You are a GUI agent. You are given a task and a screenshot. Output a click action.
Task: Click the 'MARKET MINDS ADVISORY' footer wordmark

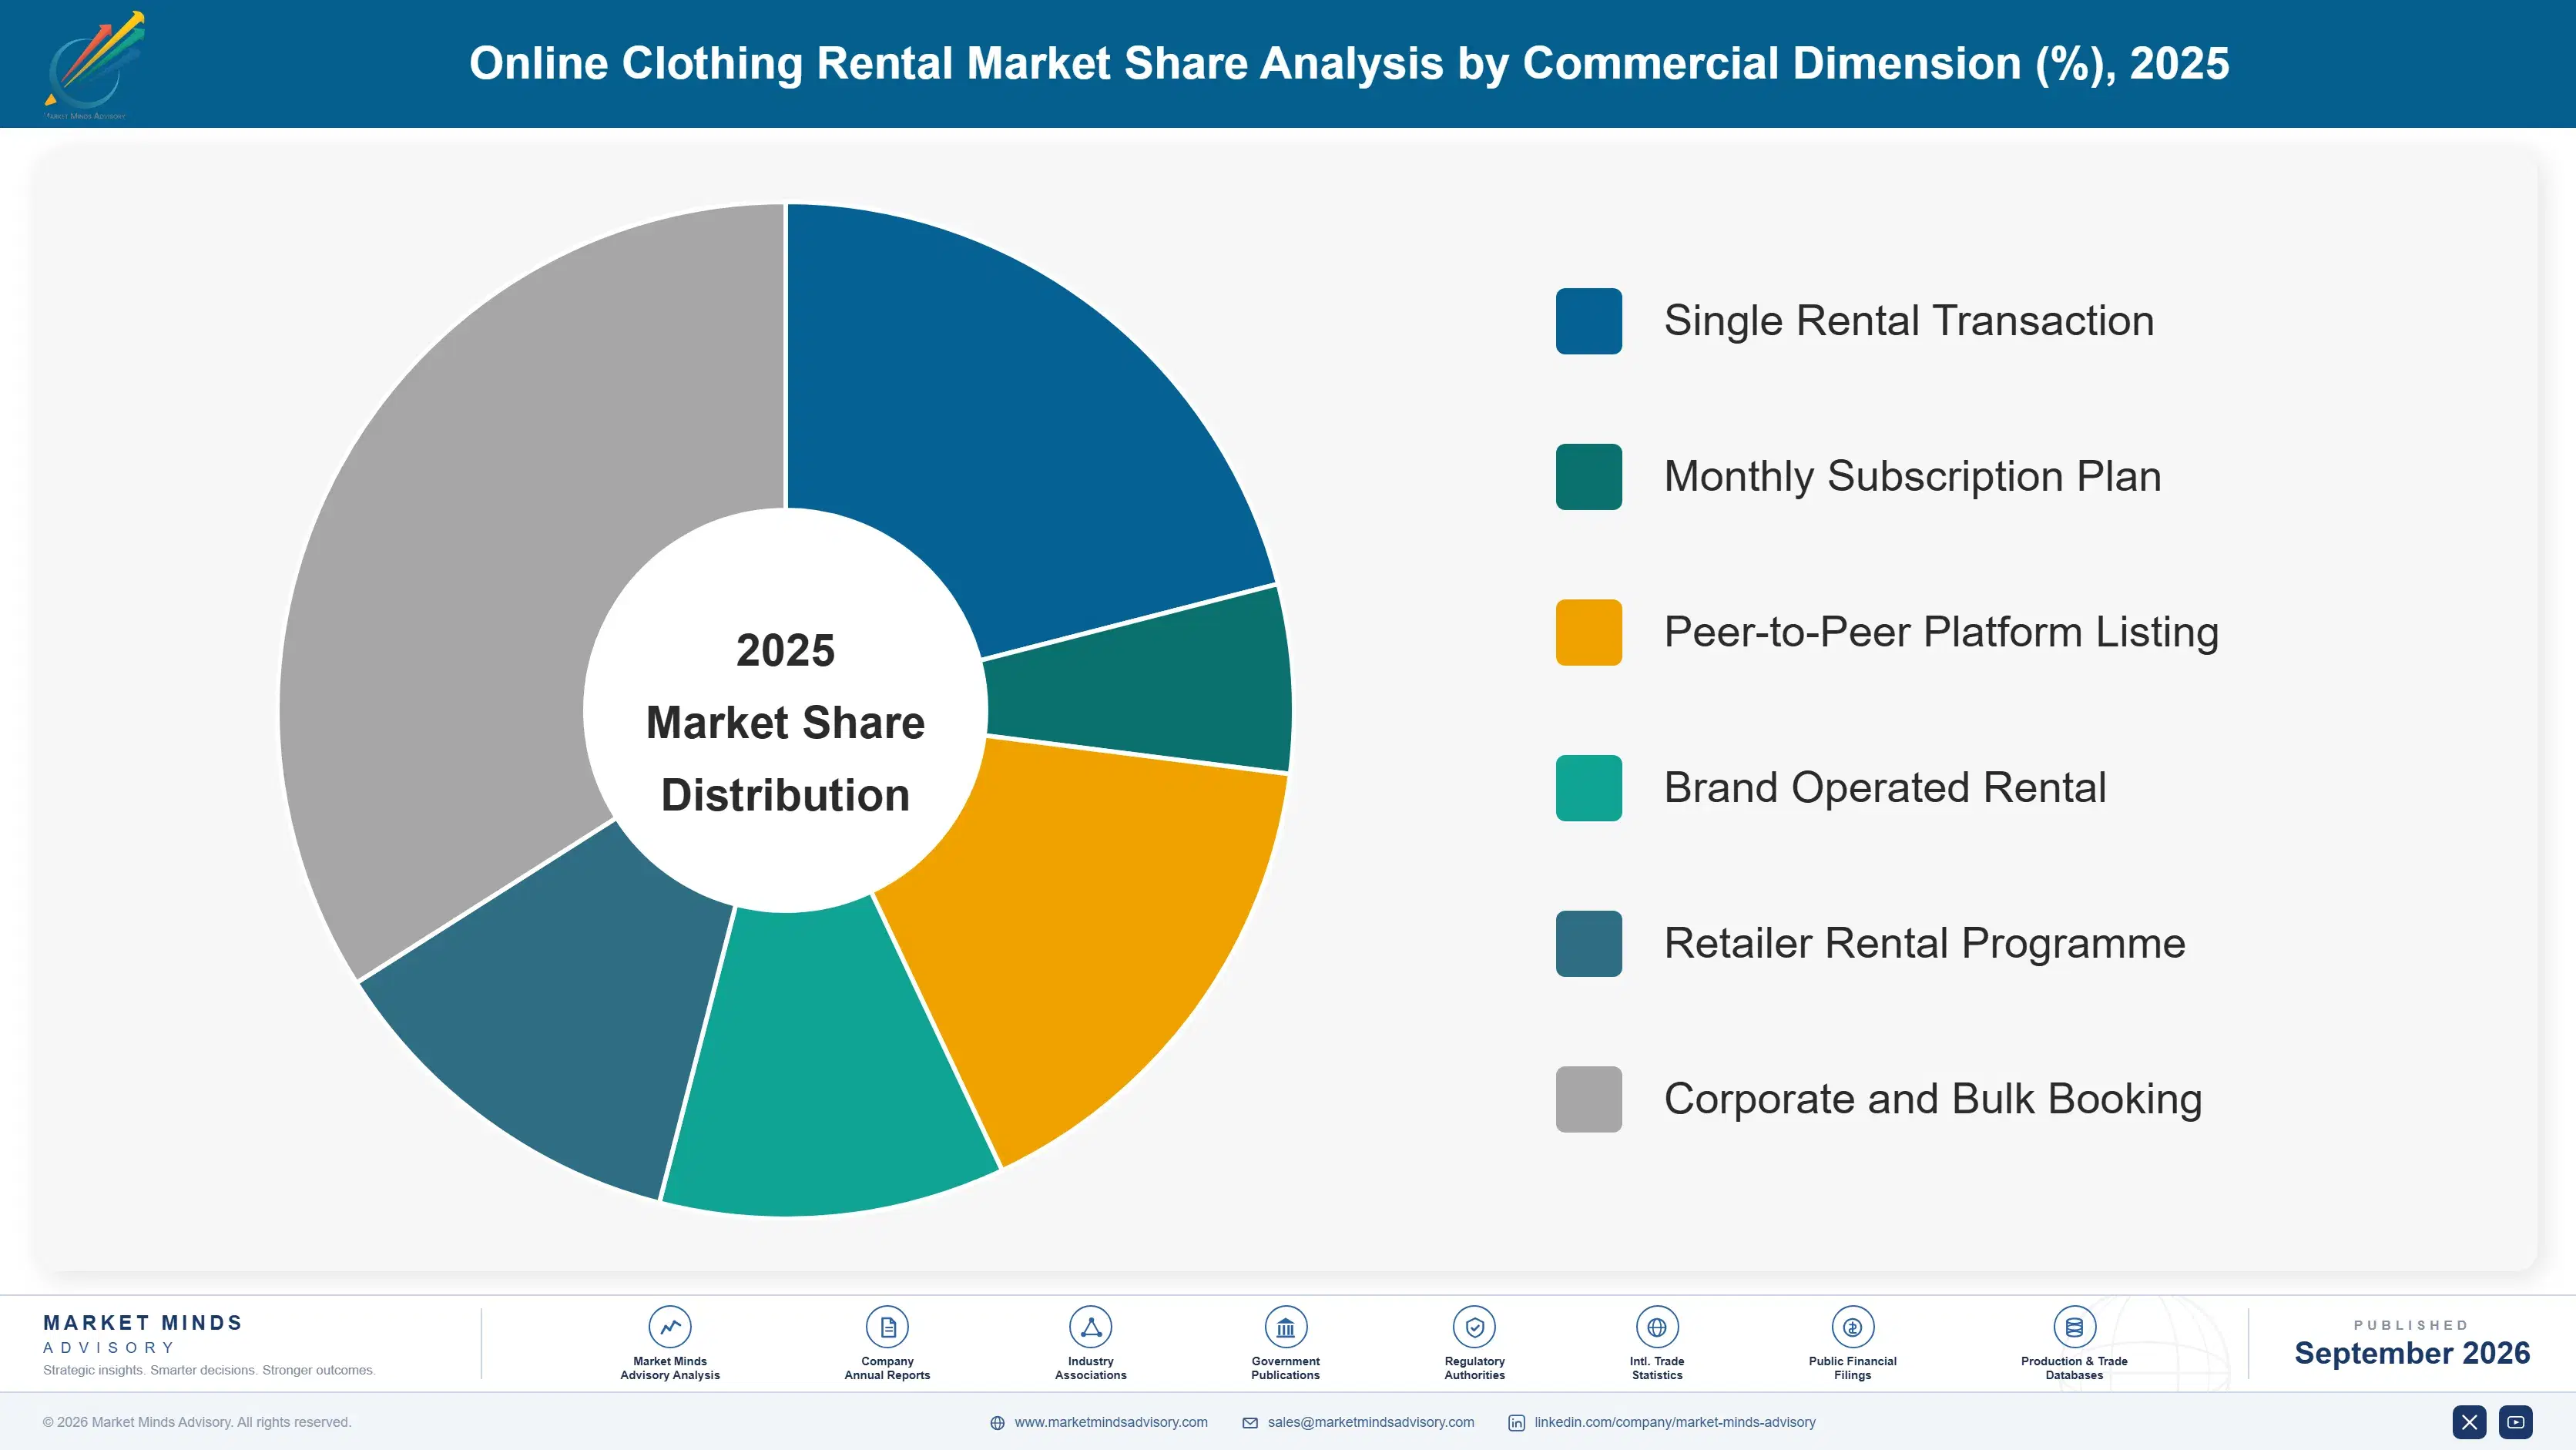[143, 1334]
